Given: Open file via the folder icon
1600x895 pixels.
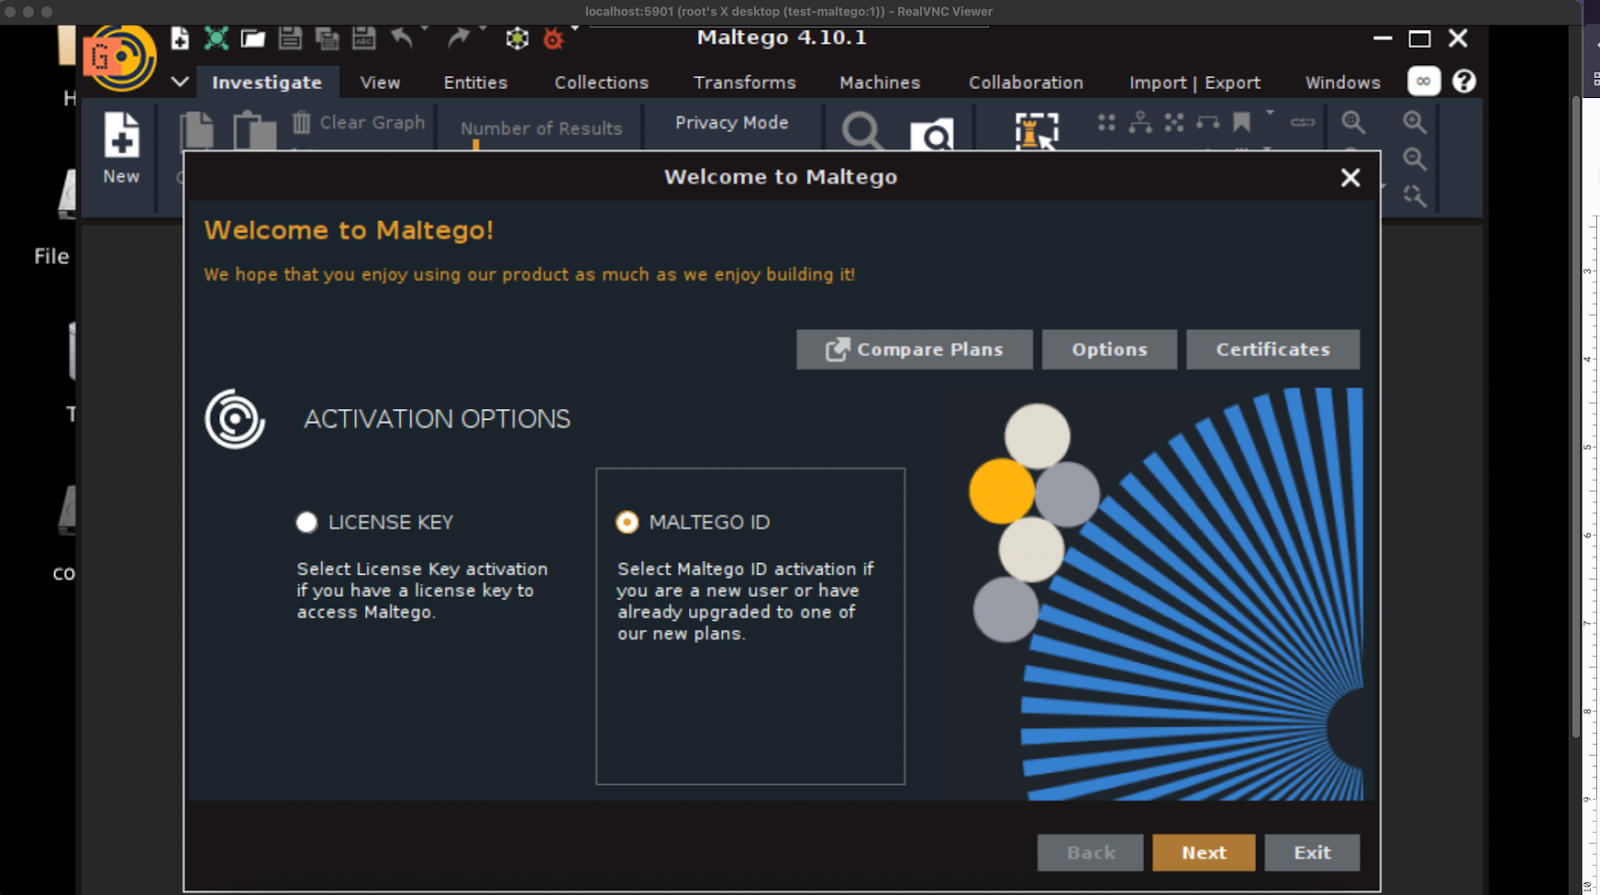Looking at the screenshot, I should (253, 38).
